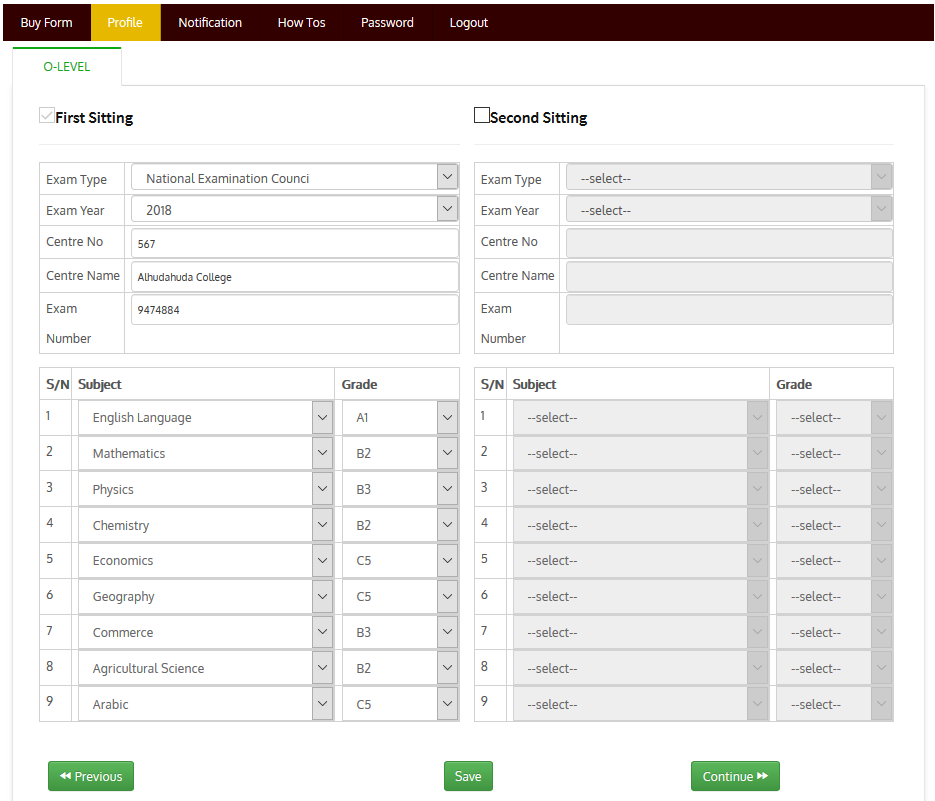
Task: Open grade dropdown for Agricultural Science
Action: pos(400,668)
